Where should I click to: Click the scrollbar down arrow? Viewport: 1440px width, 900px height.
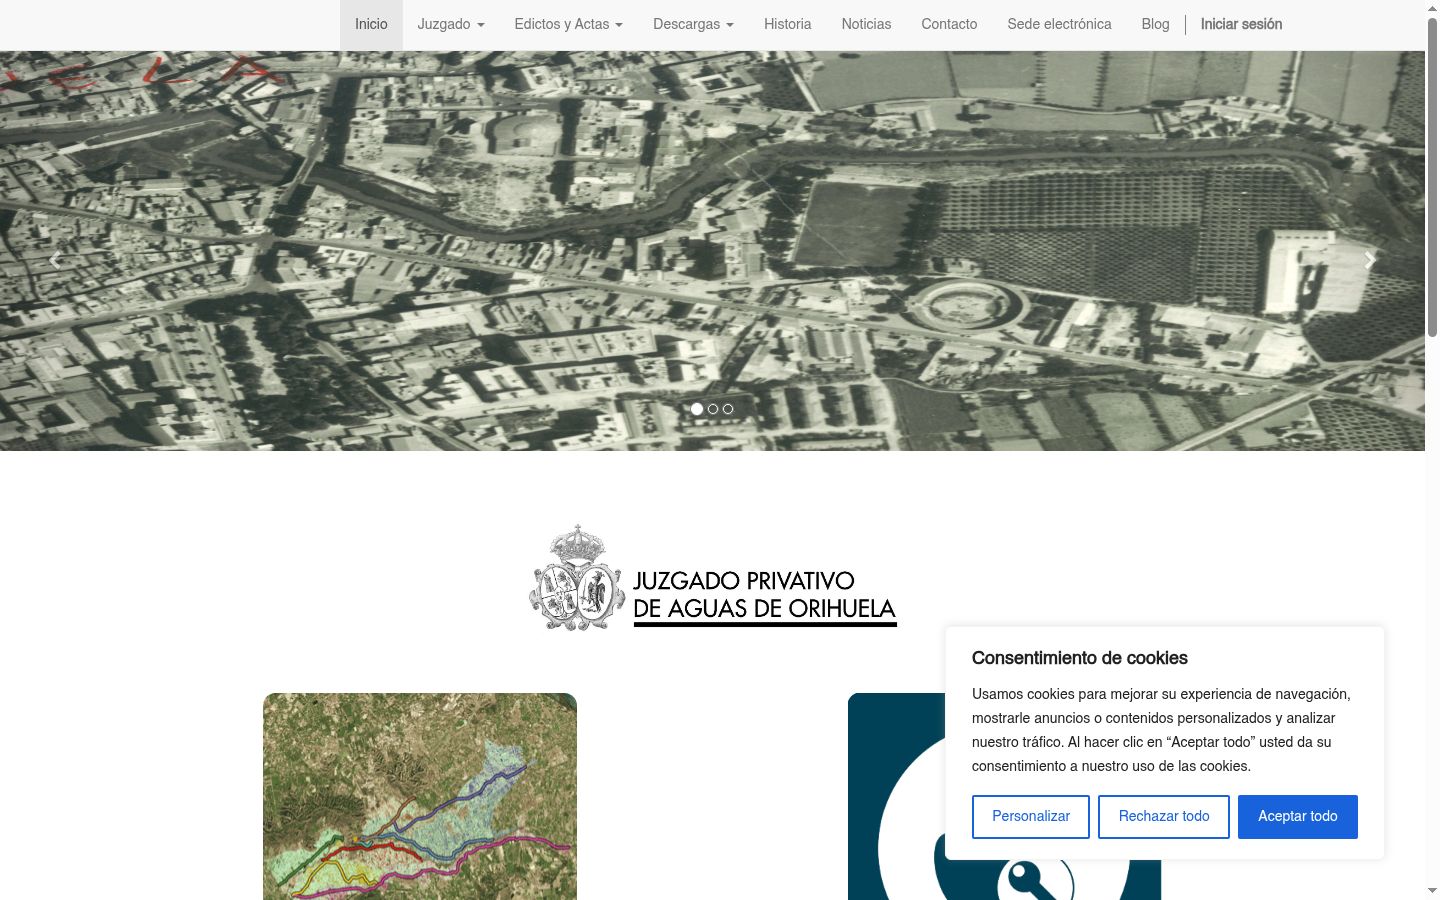(x=1432, y=891)
